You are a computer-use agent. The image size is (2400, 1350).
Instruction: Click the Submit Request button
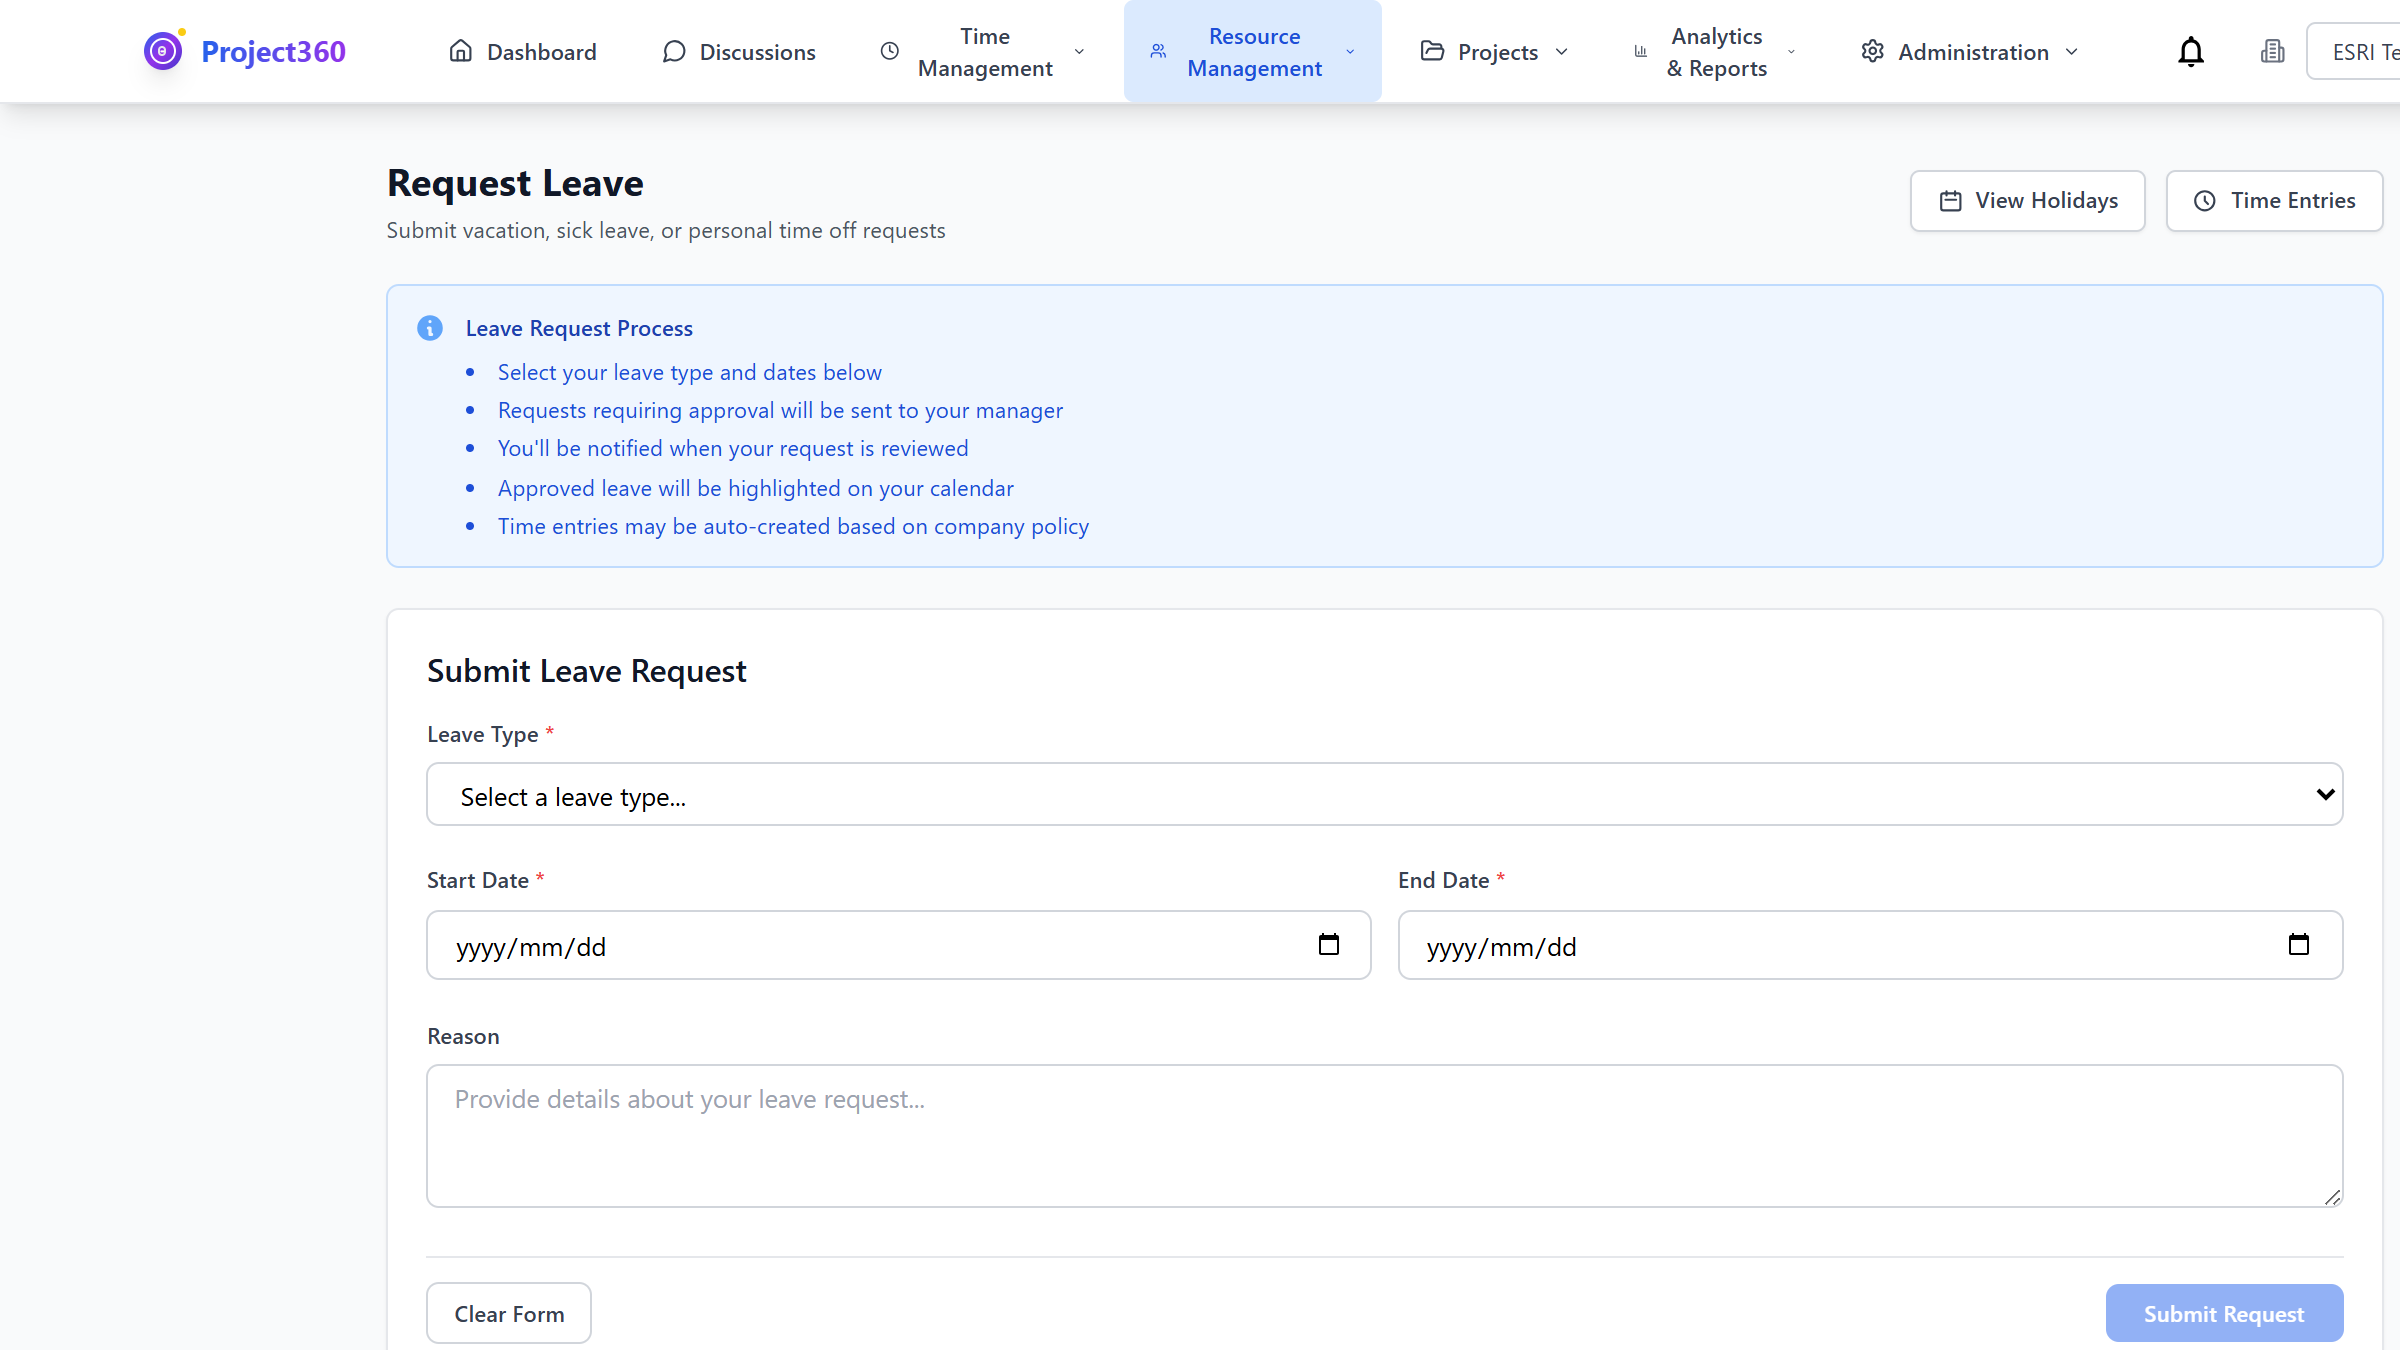(2224, 1313)
